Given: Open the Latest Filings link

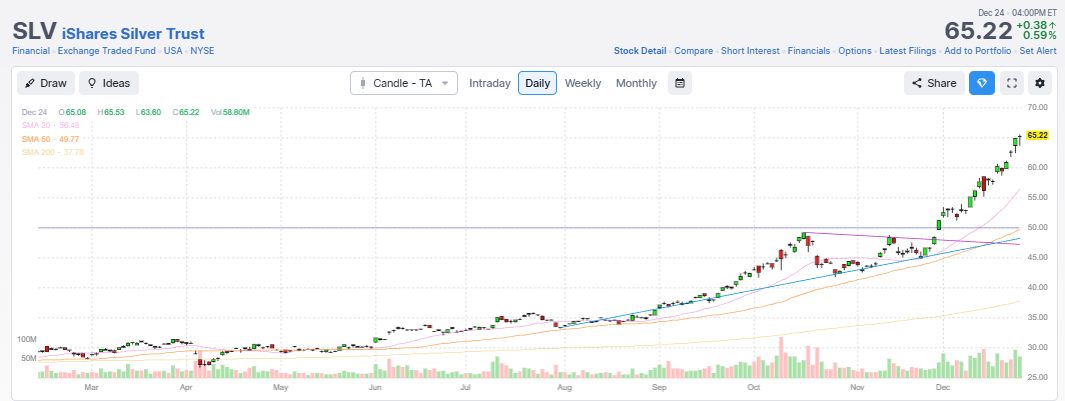Looking at the screenshot, I should pos(907,51).
